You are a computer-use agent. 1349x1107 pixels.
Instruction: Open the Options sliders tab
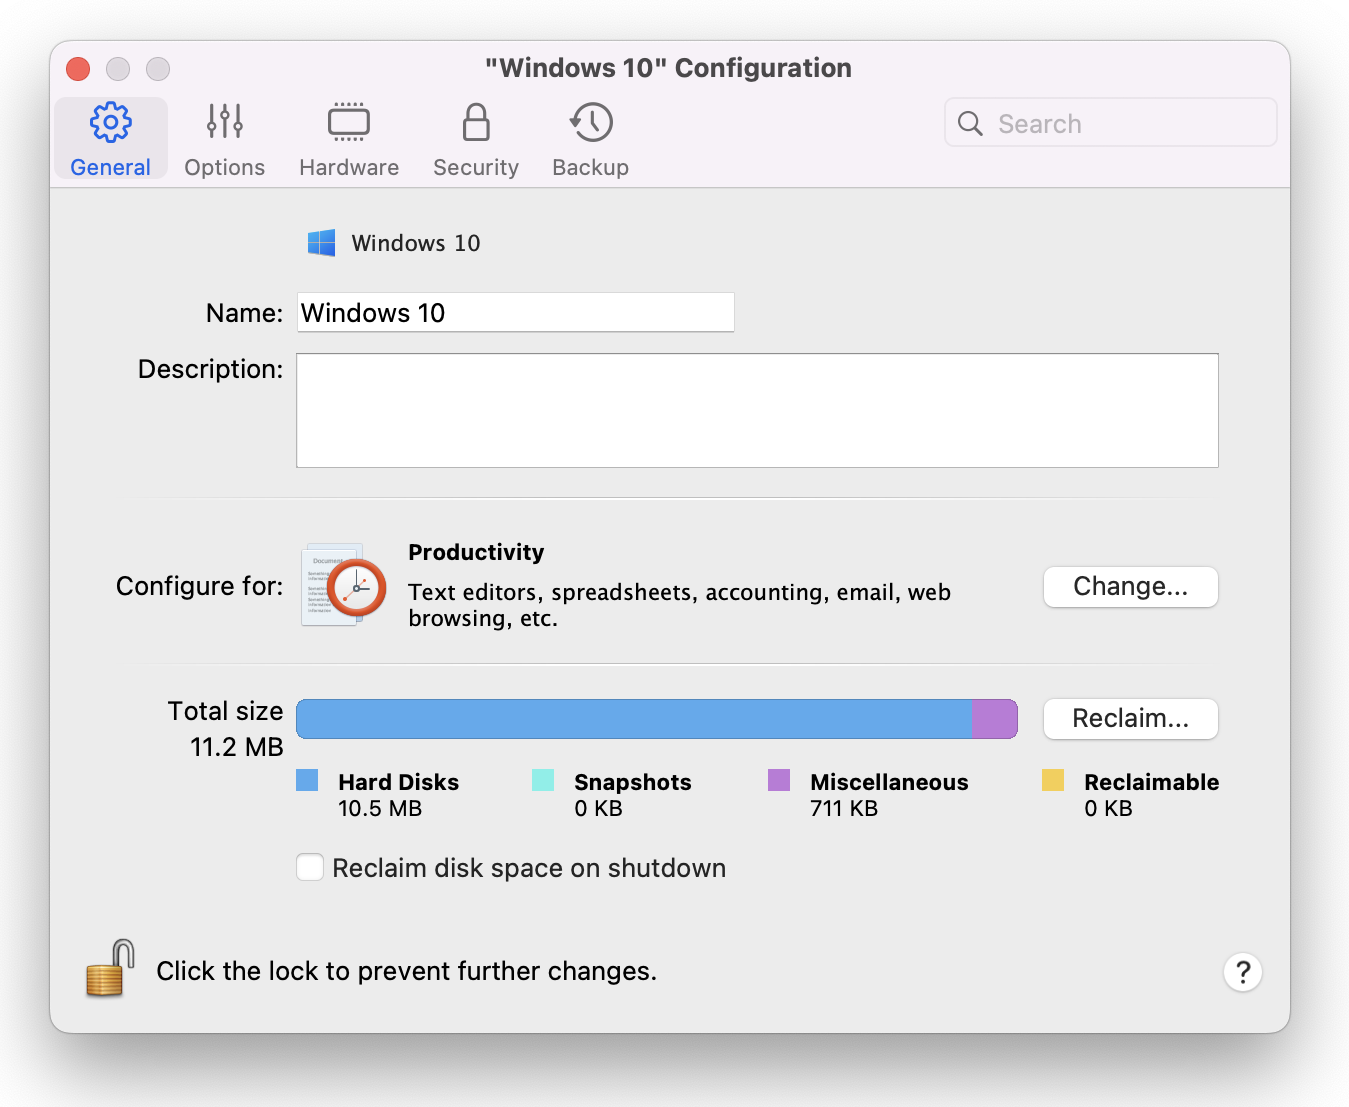224,139
